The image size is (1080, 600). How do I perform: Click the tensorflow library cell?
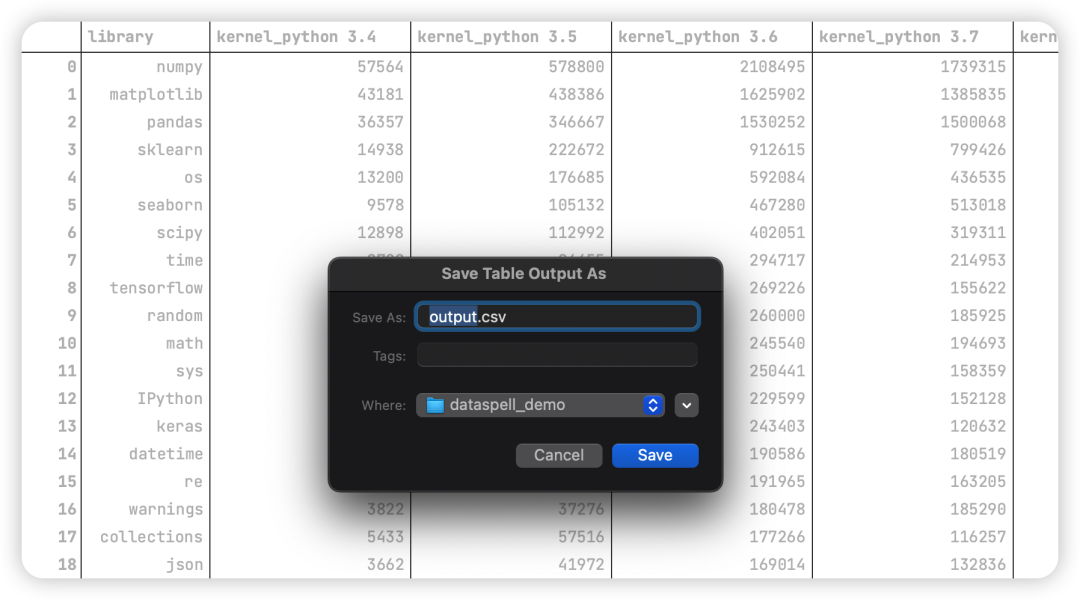point(156,287)
